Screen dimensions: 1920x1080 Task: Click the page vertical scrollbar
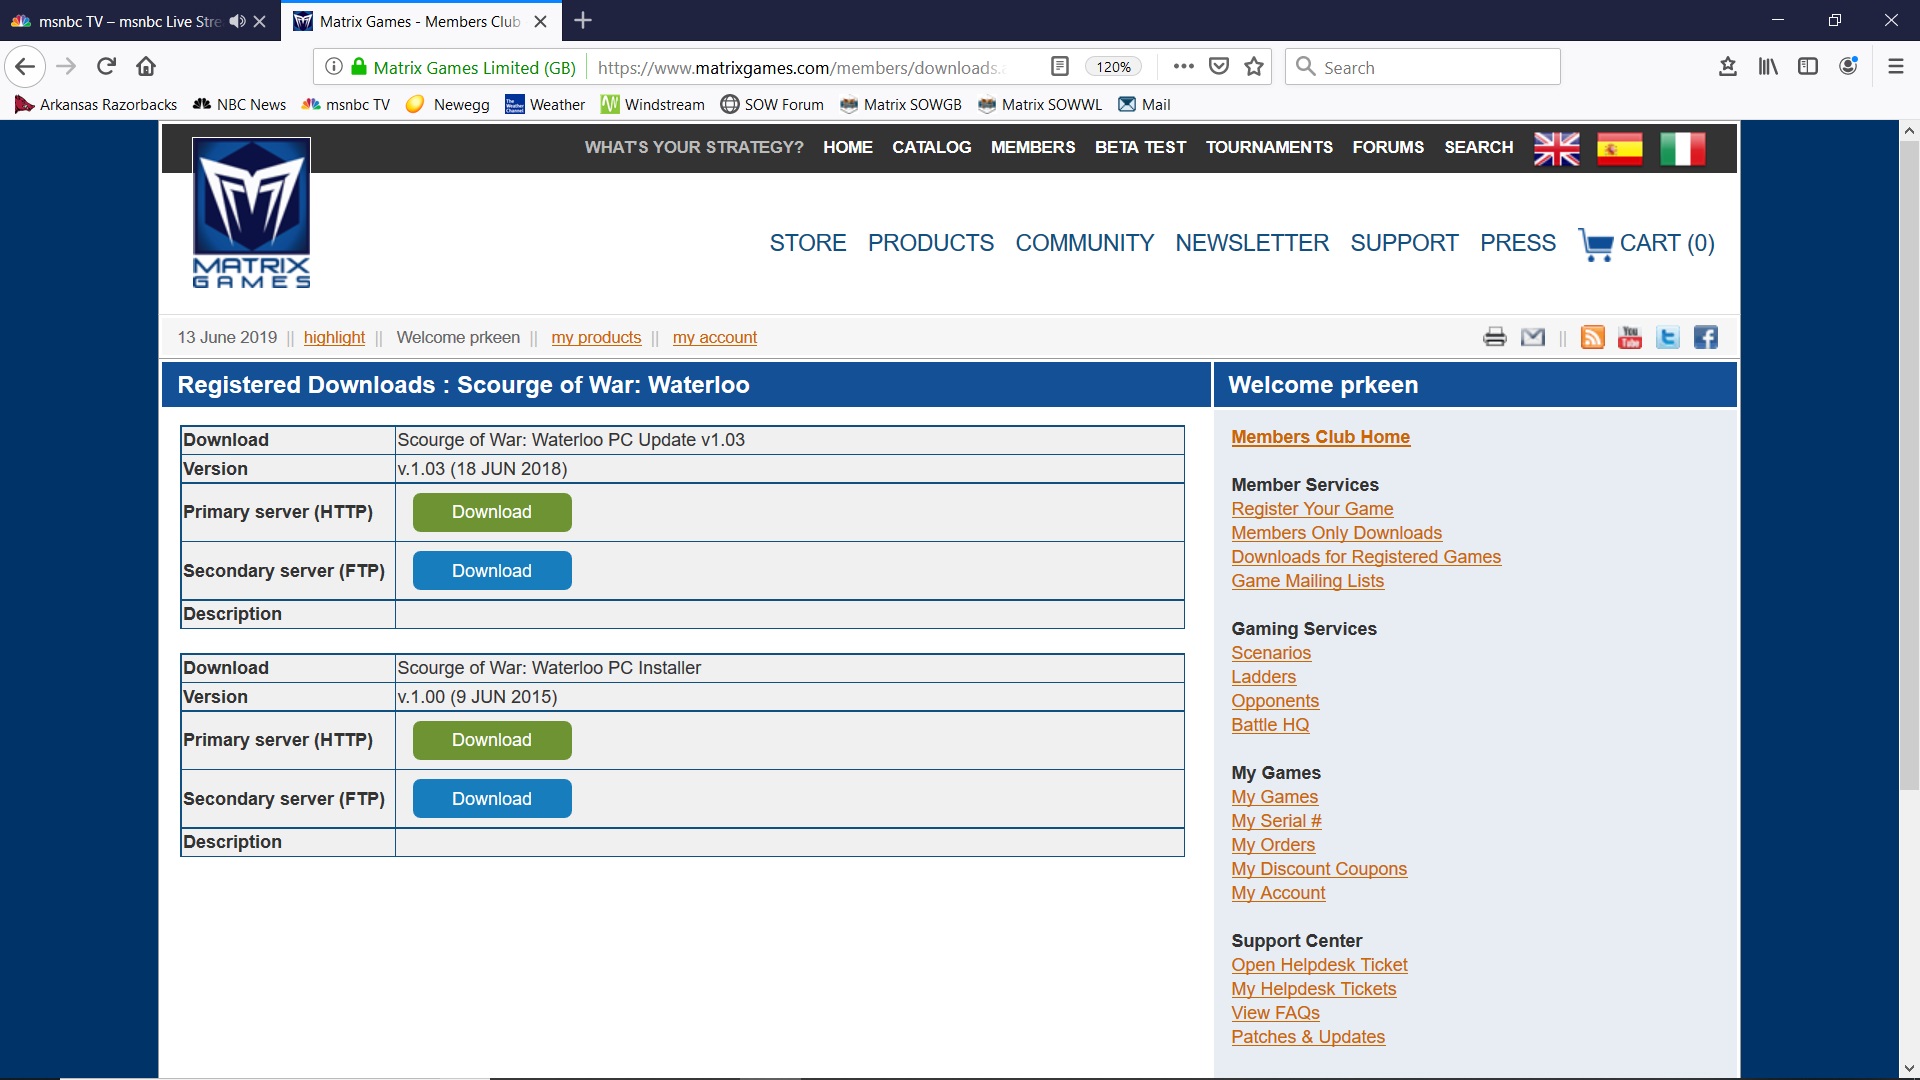pyautogui.click(x=1909, y=465)
